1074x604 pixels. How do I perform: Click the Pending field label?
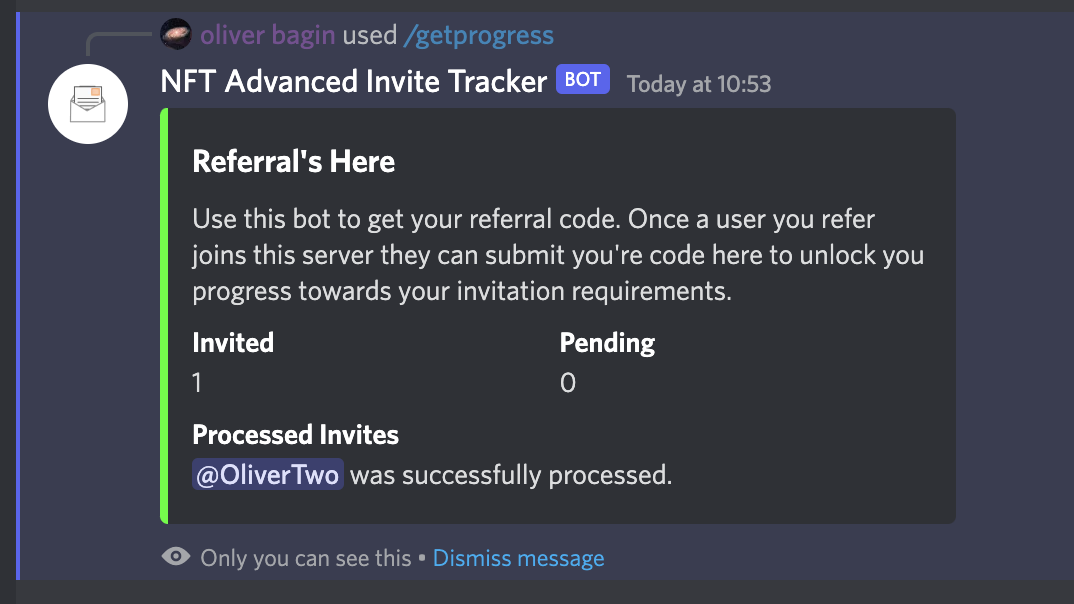coord(607,343)
